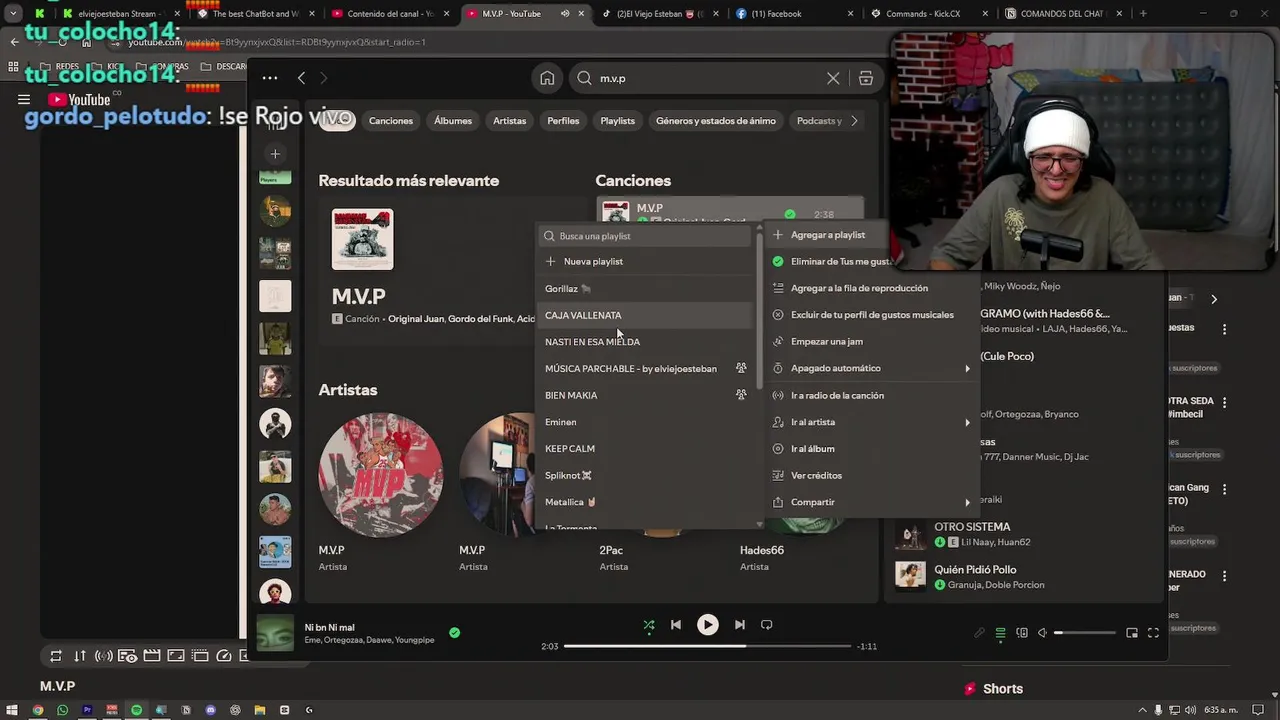1280x720 pixels.
Task: Select Empezar una jam
Action: (x=871, y=341)
